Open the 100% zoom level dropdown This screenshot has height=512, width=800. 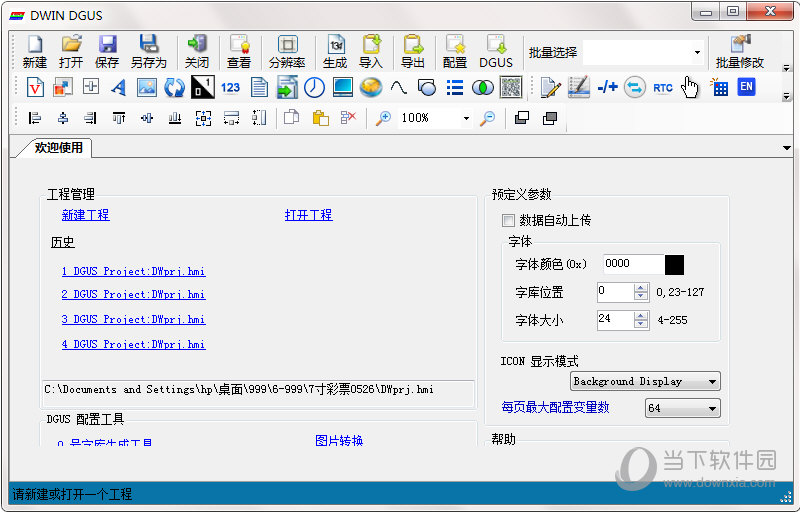tap(466, 118)
